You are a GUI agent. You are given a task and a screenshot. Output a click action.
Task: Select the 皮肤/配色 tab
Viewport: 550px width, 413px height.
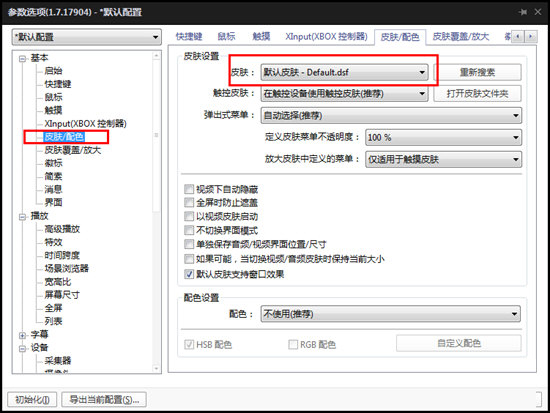pyautogui.click(x=400, y=37)
